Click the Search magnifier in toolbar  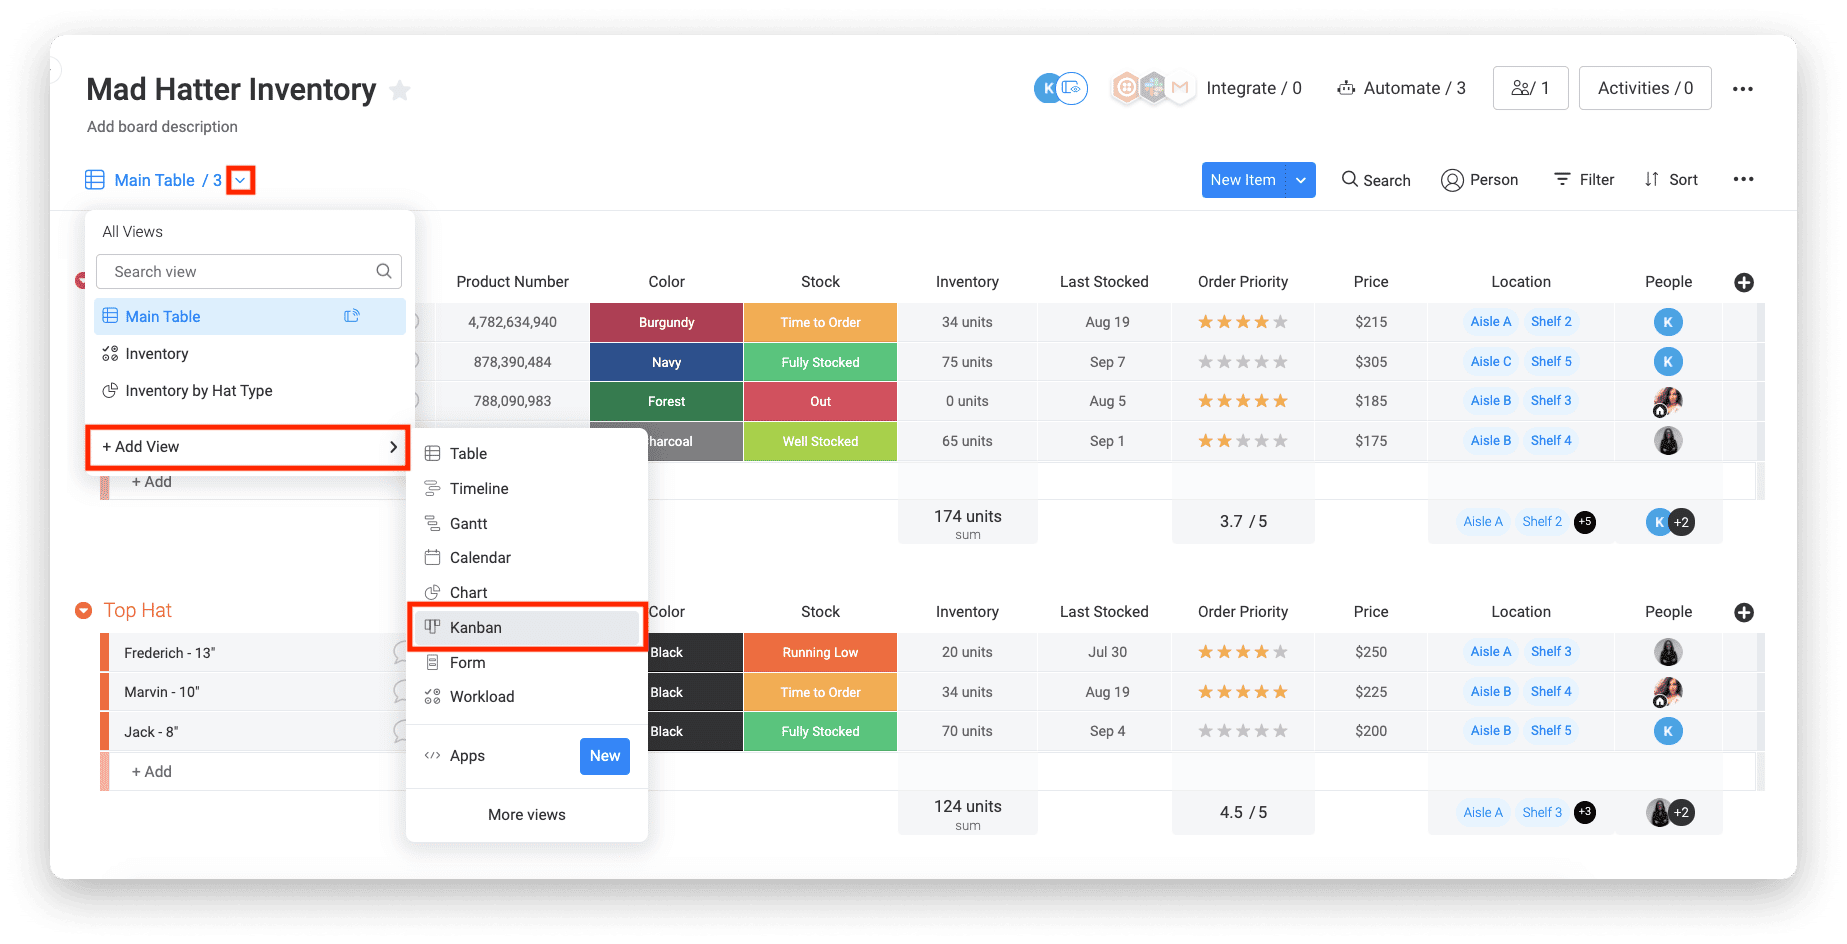tap(1350, 179)
